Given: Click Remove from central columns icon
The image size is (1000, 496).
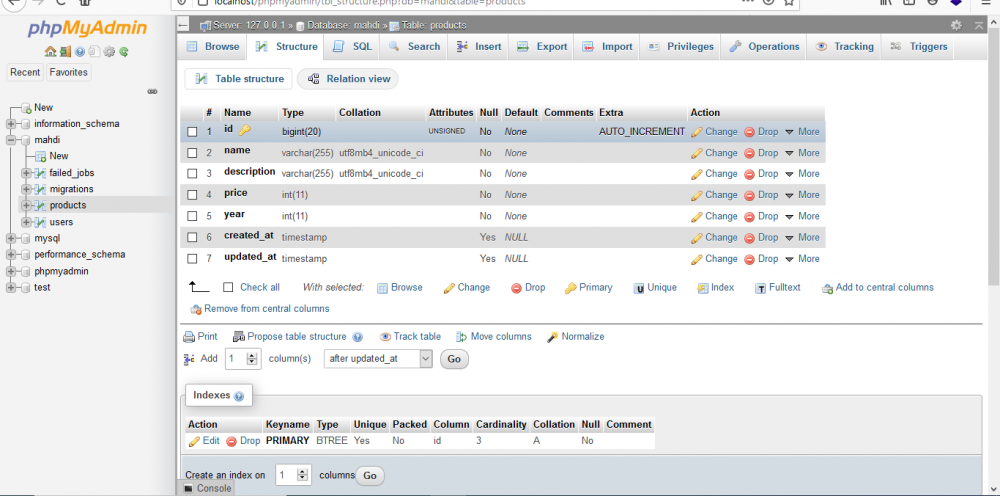Looking at the screenshot, I should pyautogui.click(x=196, y=309).
